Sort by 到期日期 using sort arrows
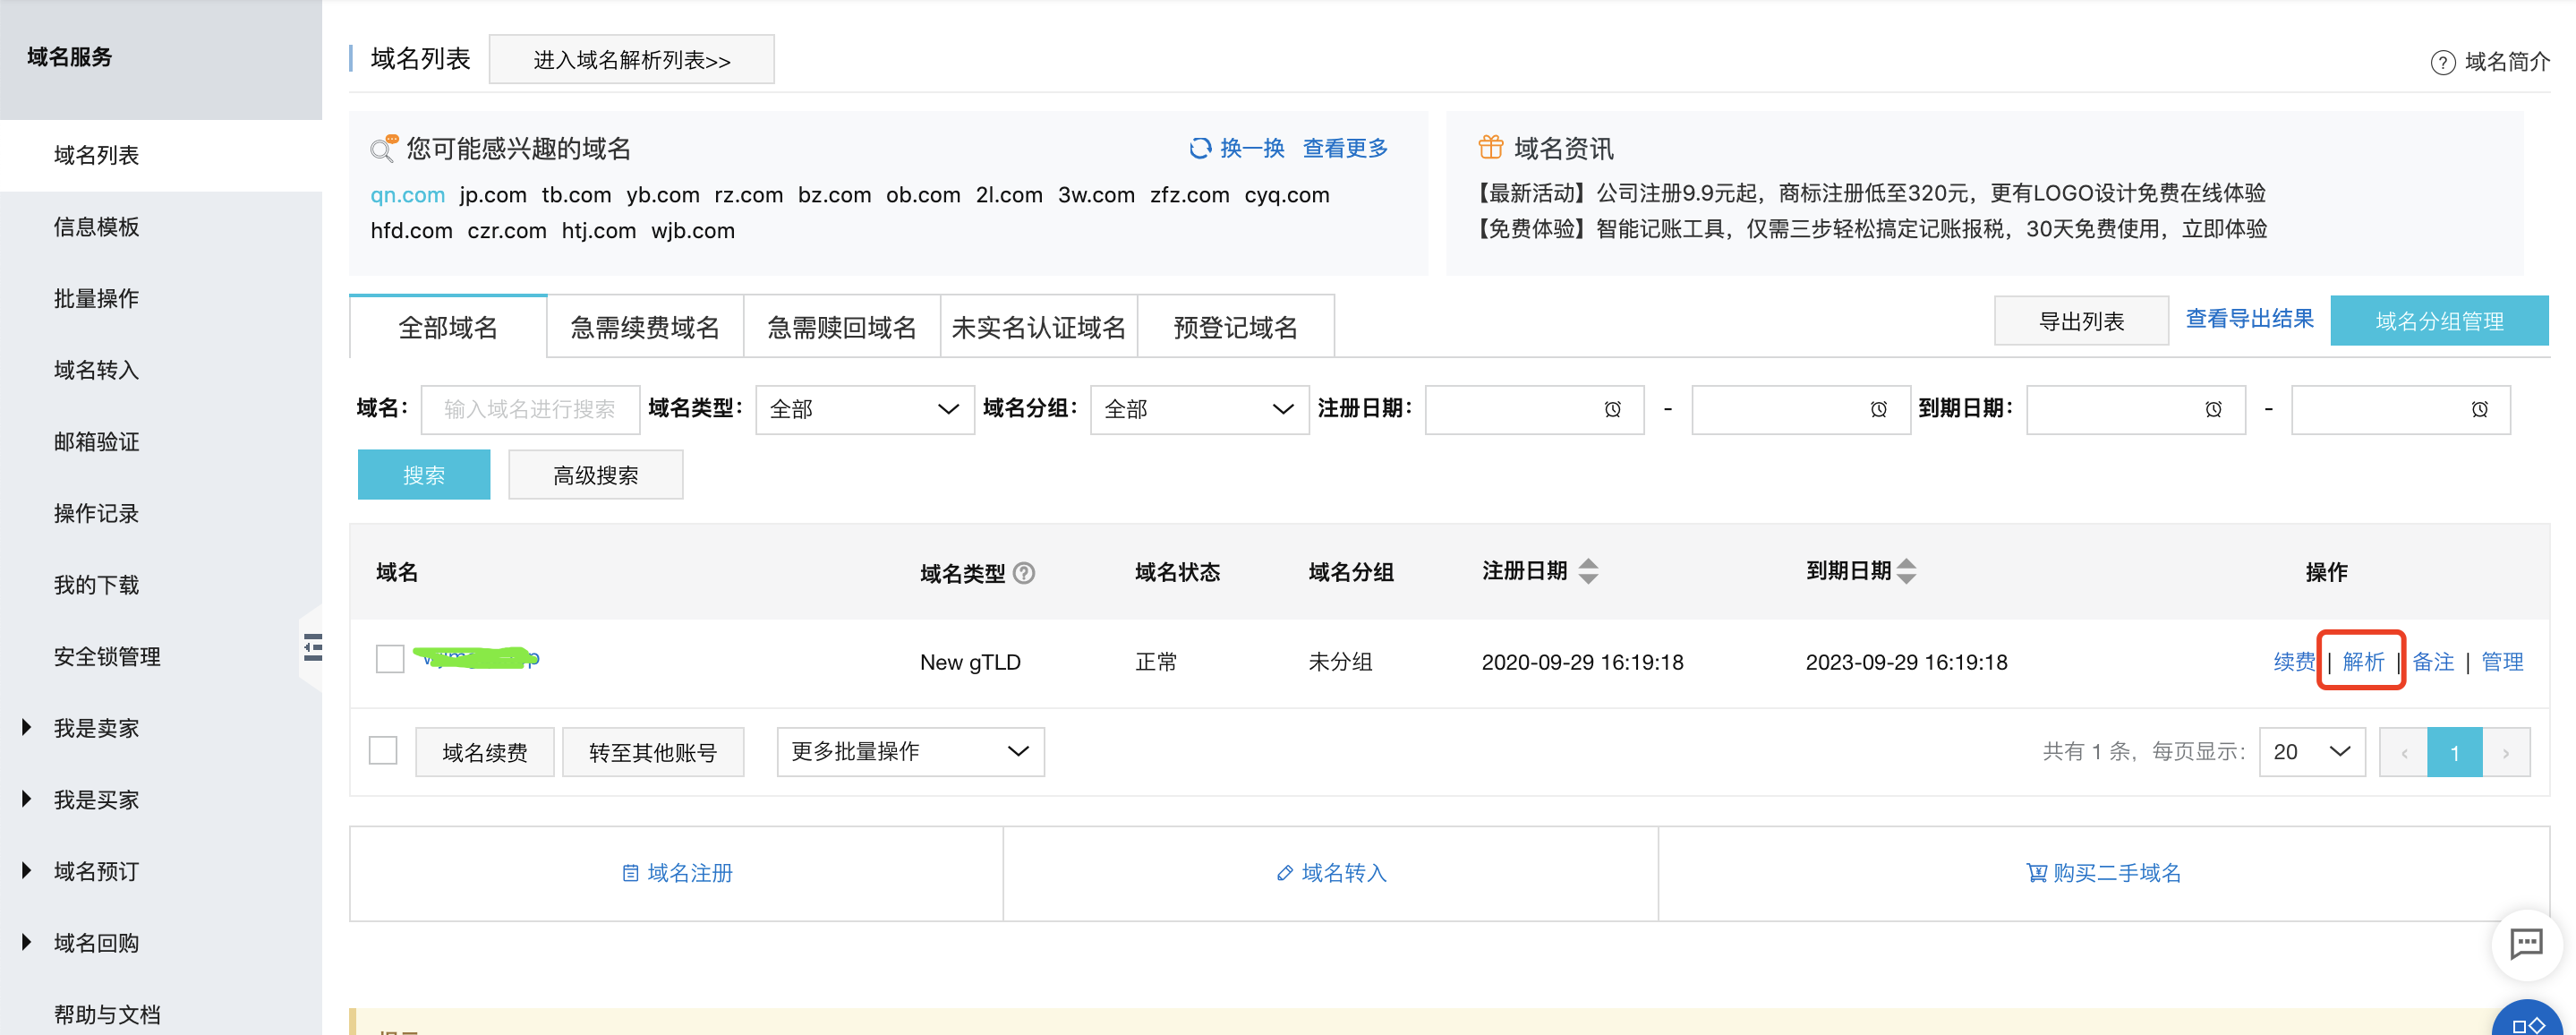This screenshot has height=1035, width=2576. point(1906,572)
